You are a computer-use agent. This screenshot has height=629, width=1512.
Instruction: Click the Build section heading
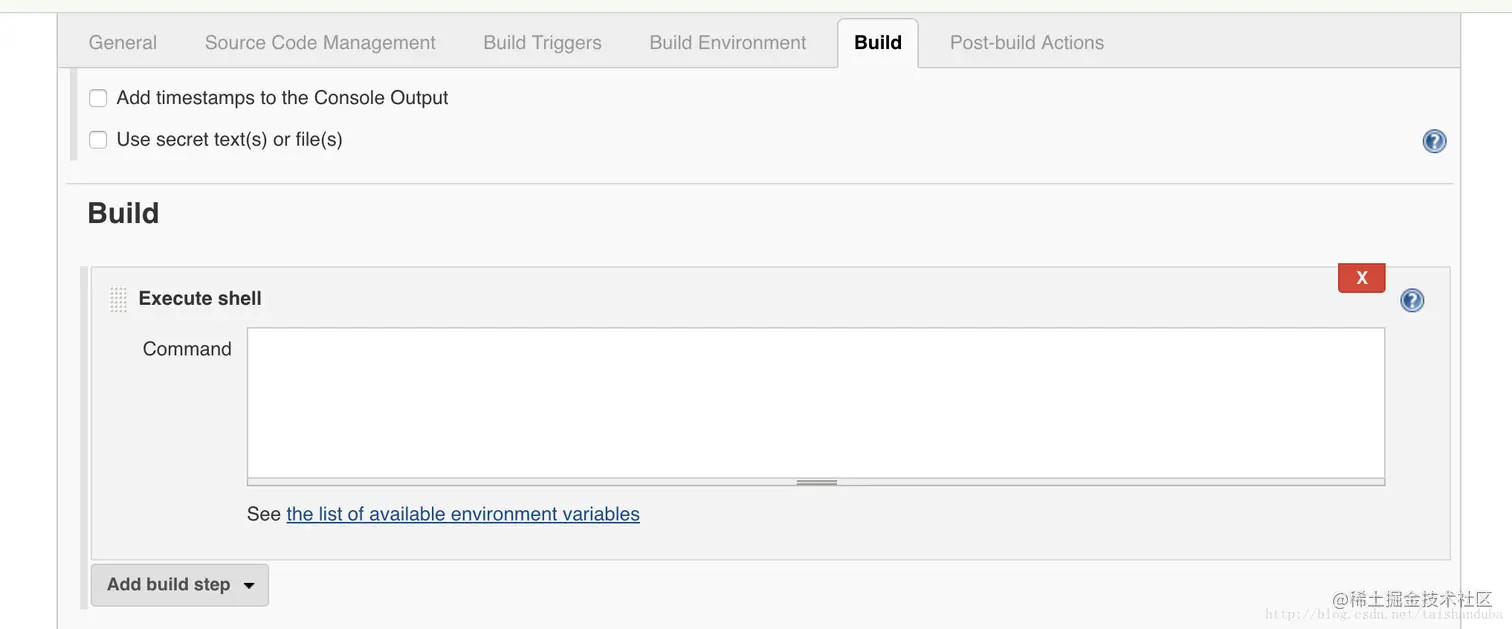(x=123, y=213)
